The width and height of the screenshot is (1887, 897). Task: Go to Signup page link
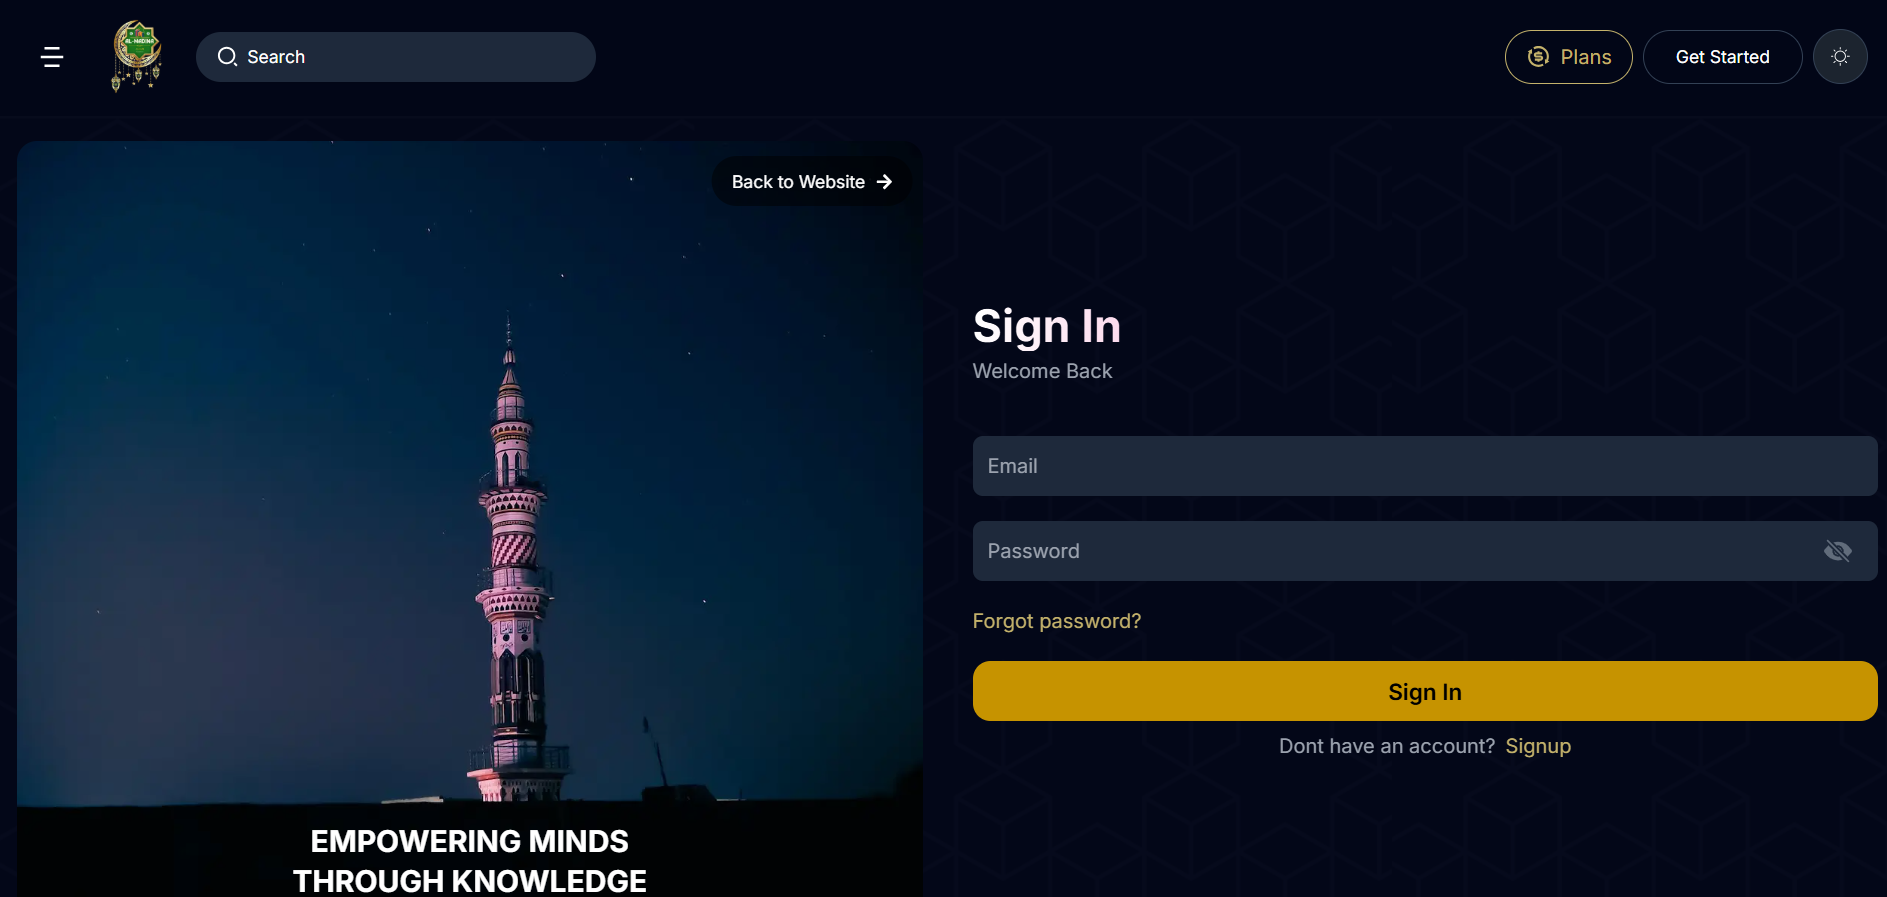pyautogui.click(x=1538, y=746)
